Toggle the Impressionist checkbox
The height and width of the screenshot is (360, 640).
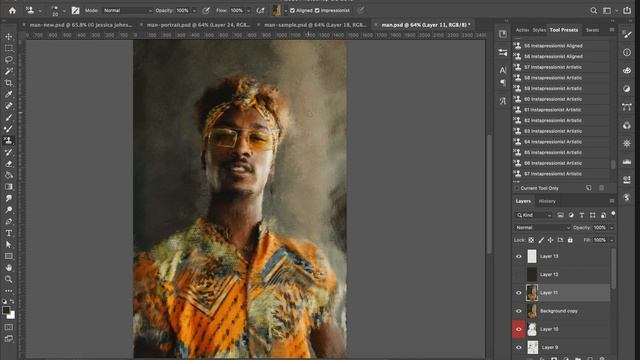[x=317, y=11]
